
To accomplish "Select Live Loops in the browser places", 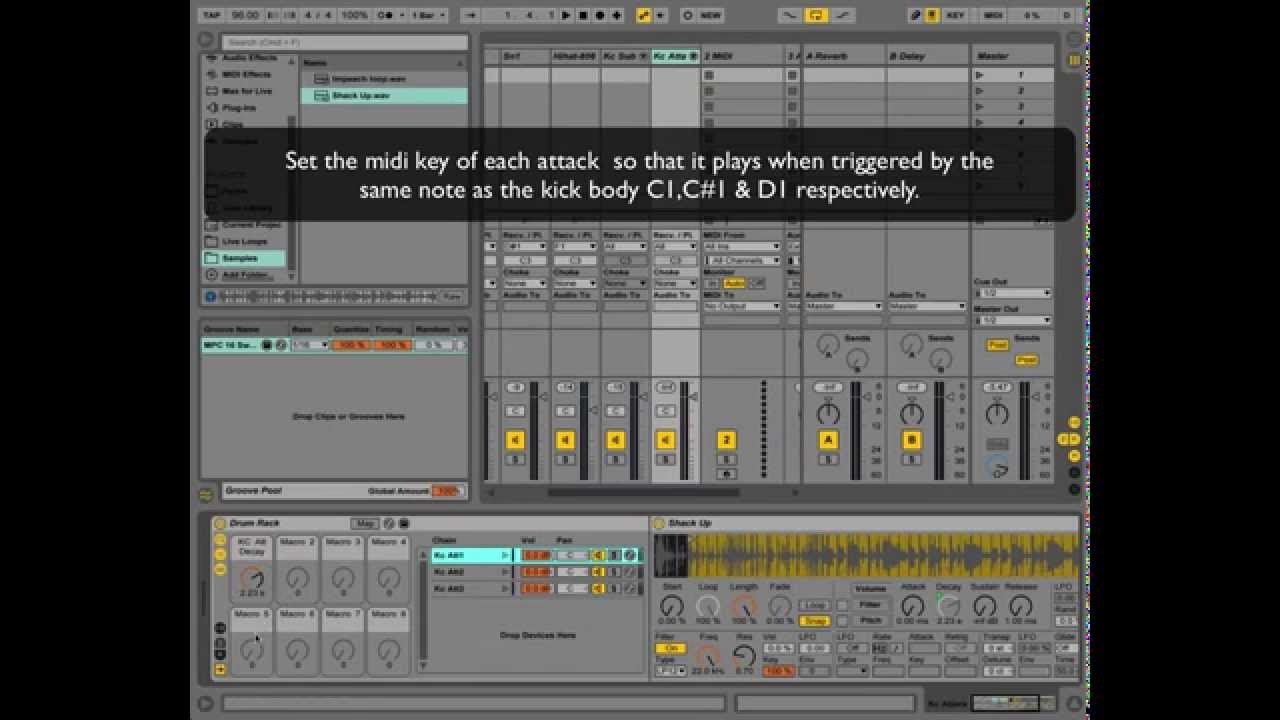I will point(244,241).
